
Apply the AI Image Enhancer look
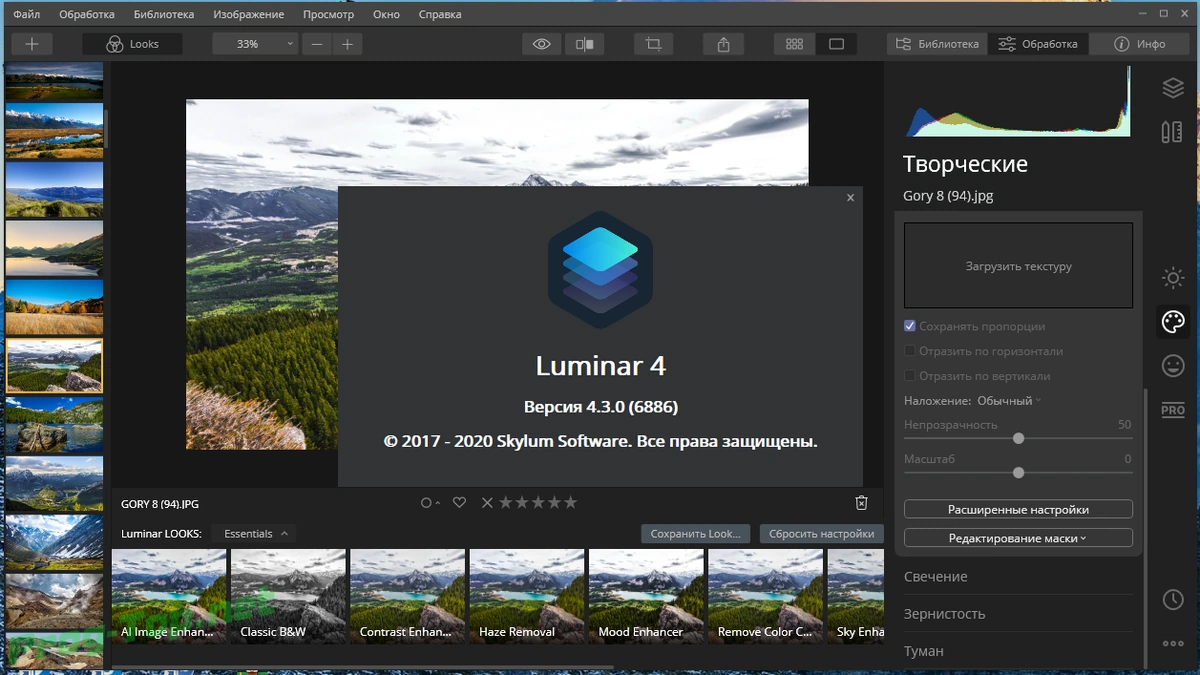click(x=169, y=595)
